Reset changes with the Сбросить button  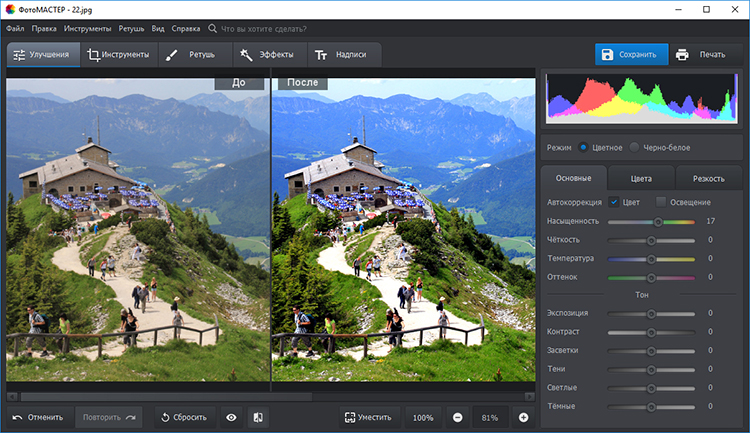(x=183, y=417)
